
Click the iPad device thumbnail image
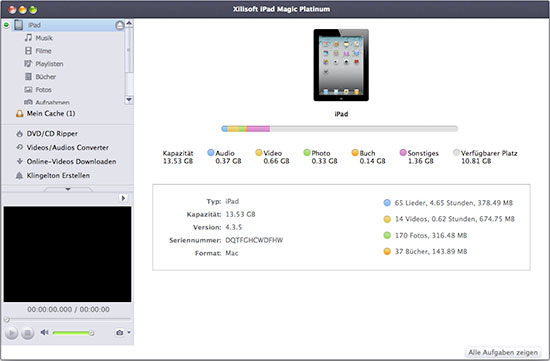(341, 65)
